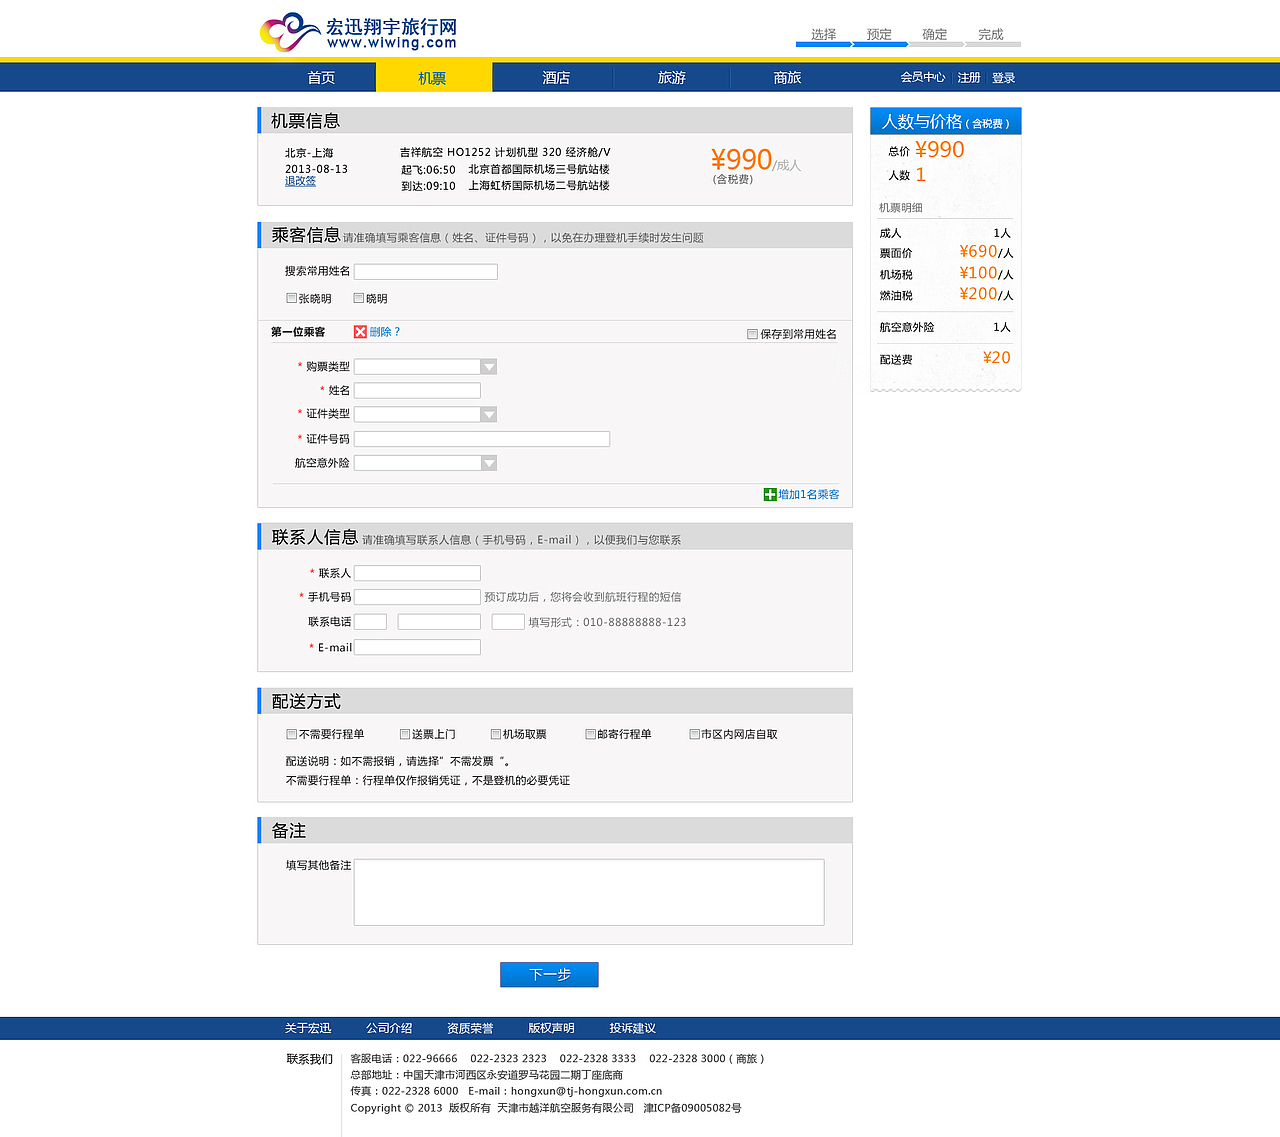
Task: Click the 联系电话 area code field
Action: coord(370,622)
